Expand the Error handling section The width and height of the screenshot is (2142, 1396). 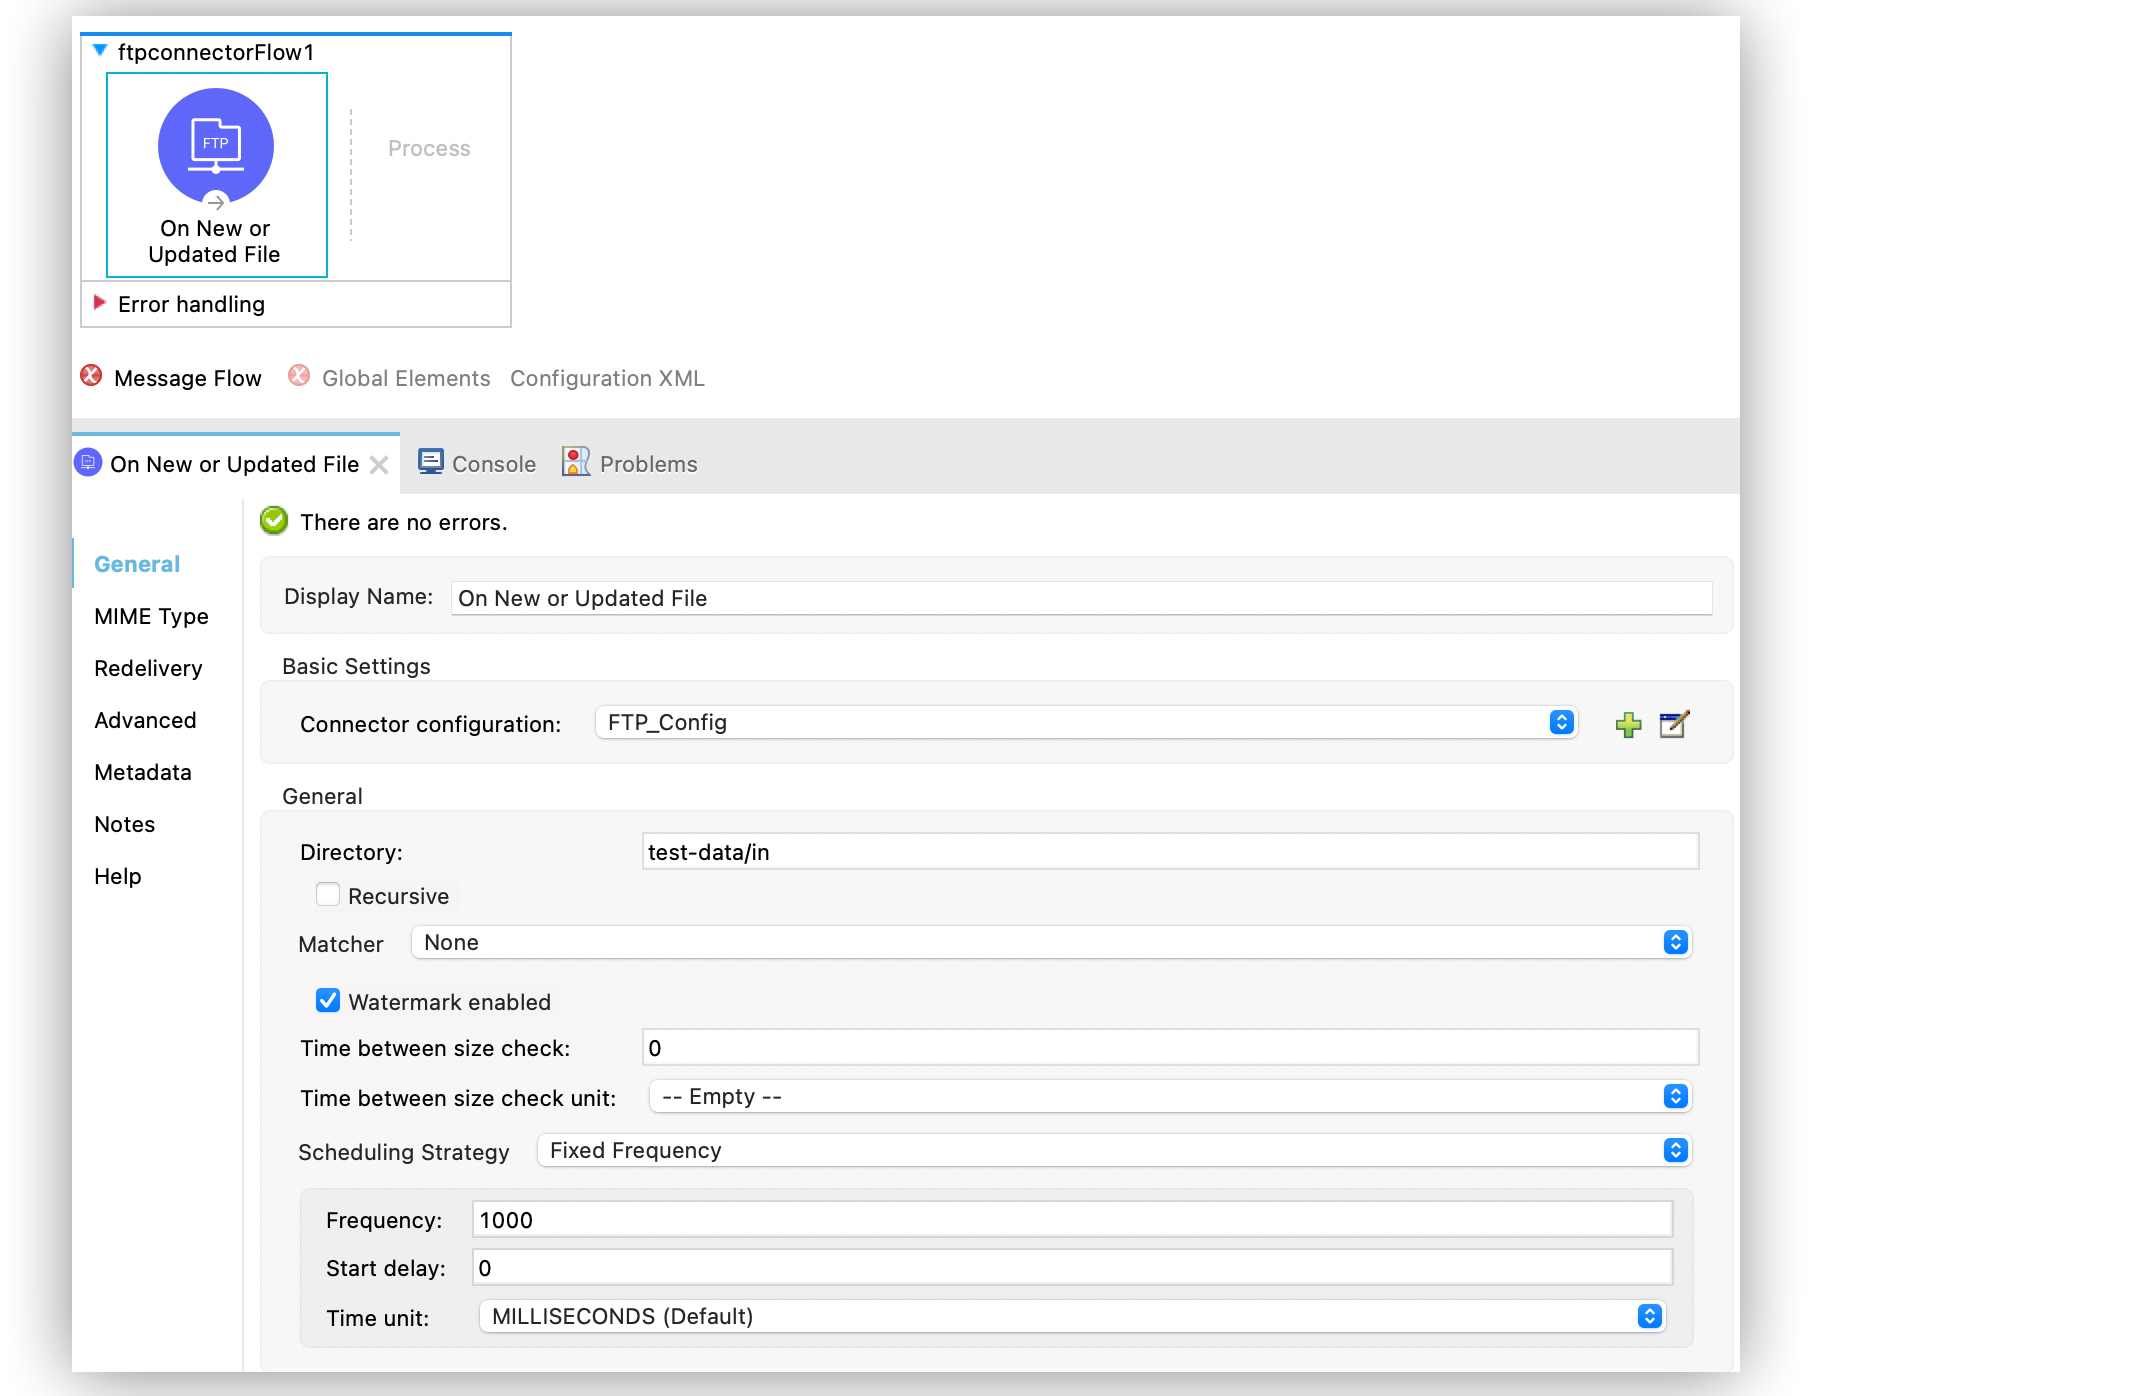pyautogui.click(x=99, y=302)
